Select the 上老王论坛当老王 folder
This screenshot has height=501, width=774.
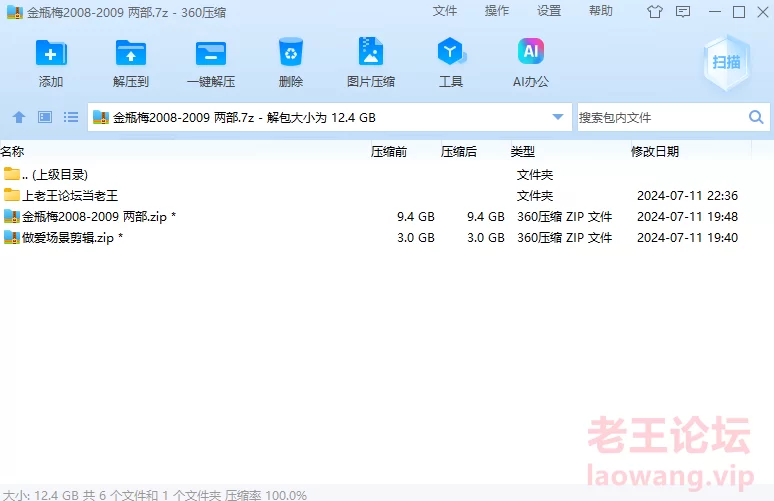click(387, 195)
